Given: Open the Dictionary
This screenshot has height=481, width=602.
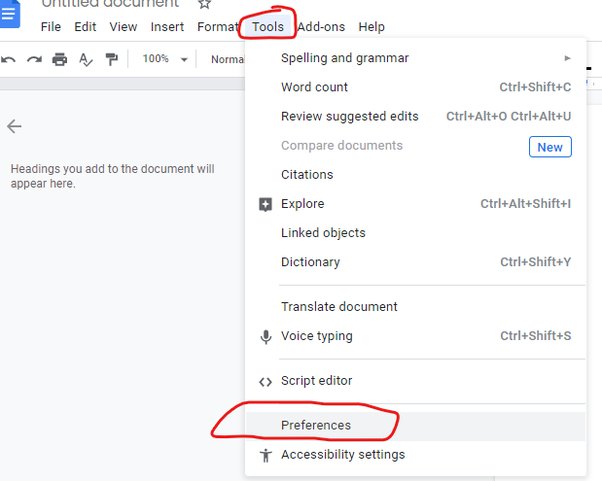Looking at the screenshot, I should pyautogui.click(x=415, y=262).
